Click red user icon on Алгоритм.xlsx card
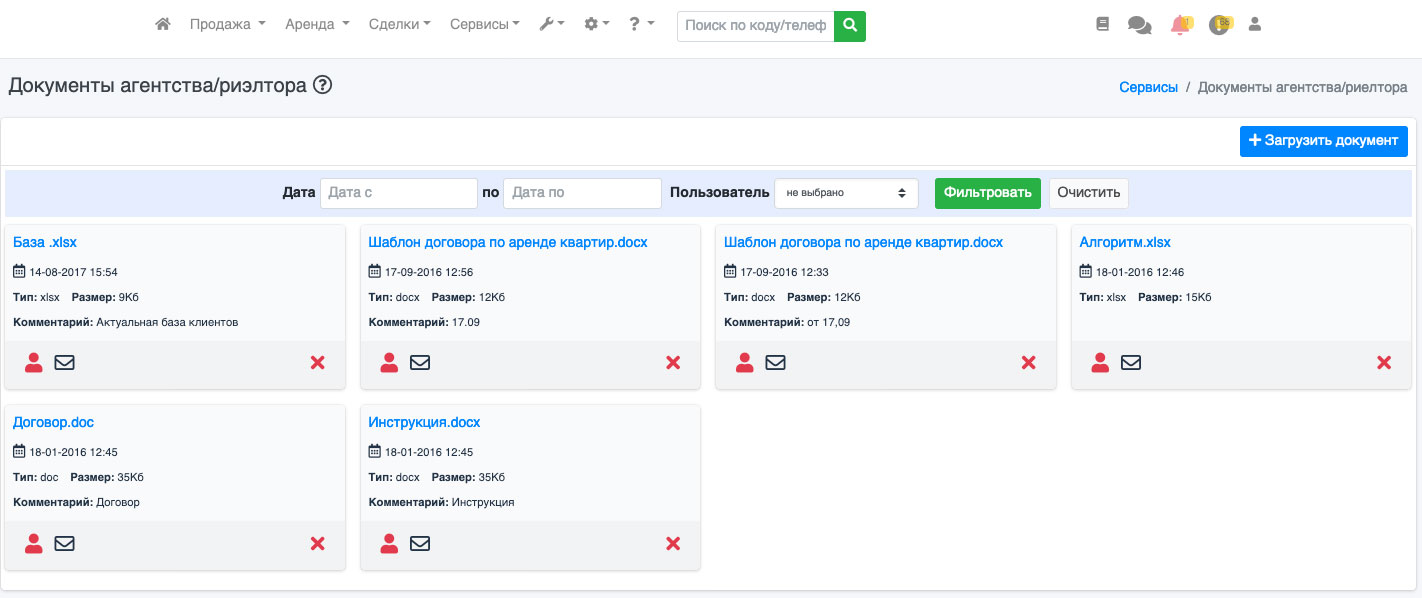This screenshot has width=1422, height=598. [x=1100, y=363]
